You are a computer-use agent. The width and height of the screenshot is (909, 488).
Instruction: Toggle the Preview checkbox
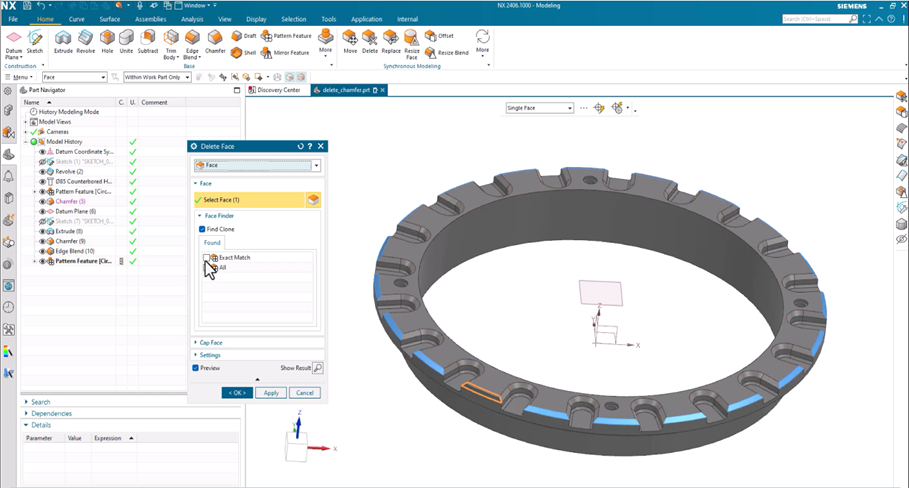point(195,368)
